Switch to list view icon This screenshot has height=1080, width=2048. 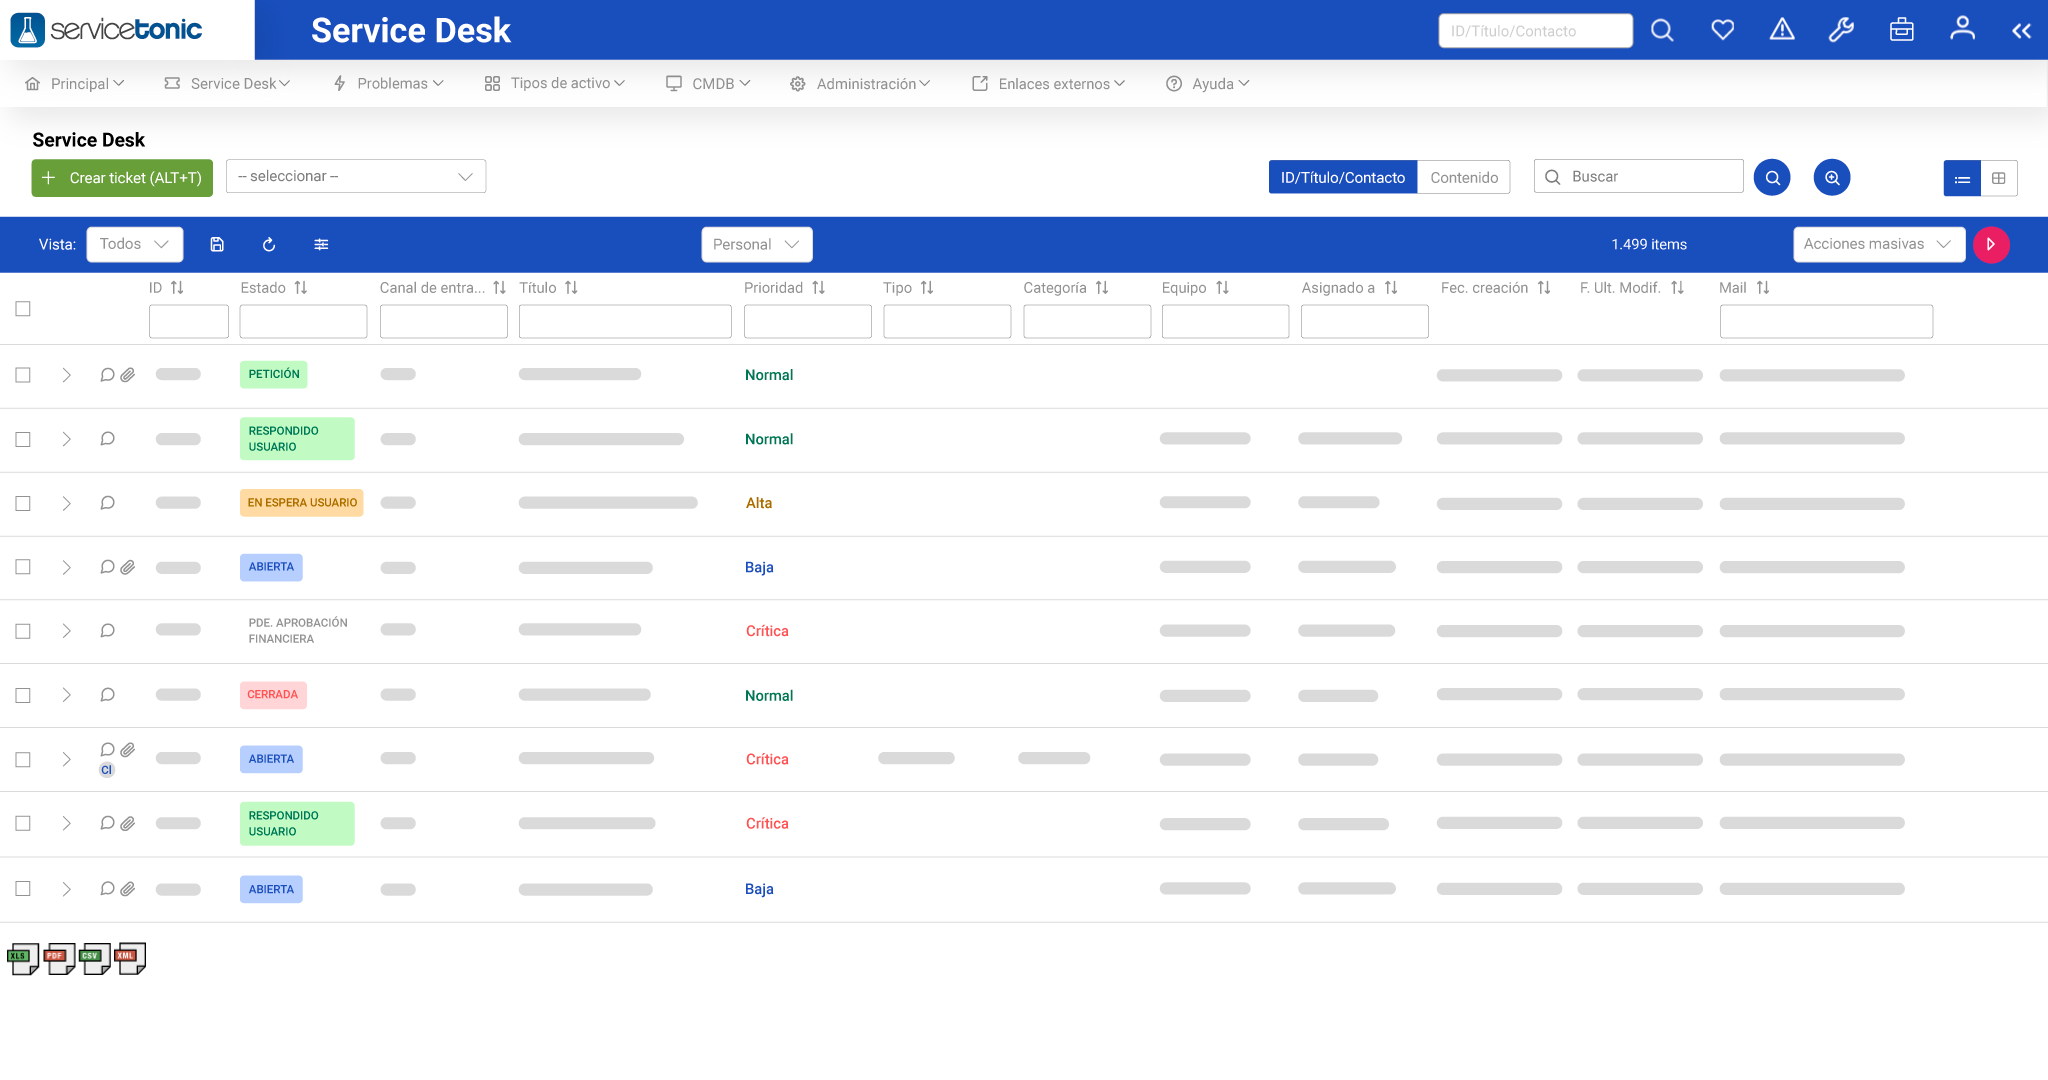(x=1962, y=178)
